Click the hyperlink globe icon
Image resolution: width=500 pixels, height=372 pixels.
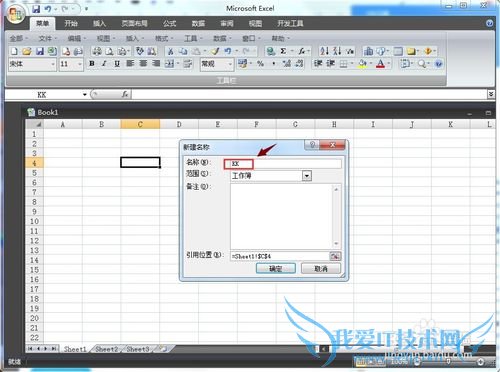tap(270, 51)
